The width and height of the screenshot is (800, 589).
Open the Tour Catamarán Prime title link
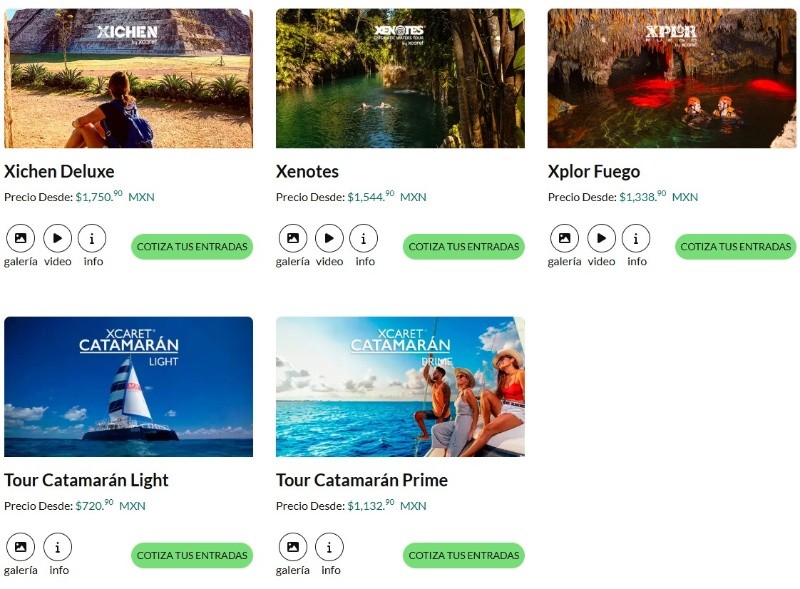(x=362, y=480)
